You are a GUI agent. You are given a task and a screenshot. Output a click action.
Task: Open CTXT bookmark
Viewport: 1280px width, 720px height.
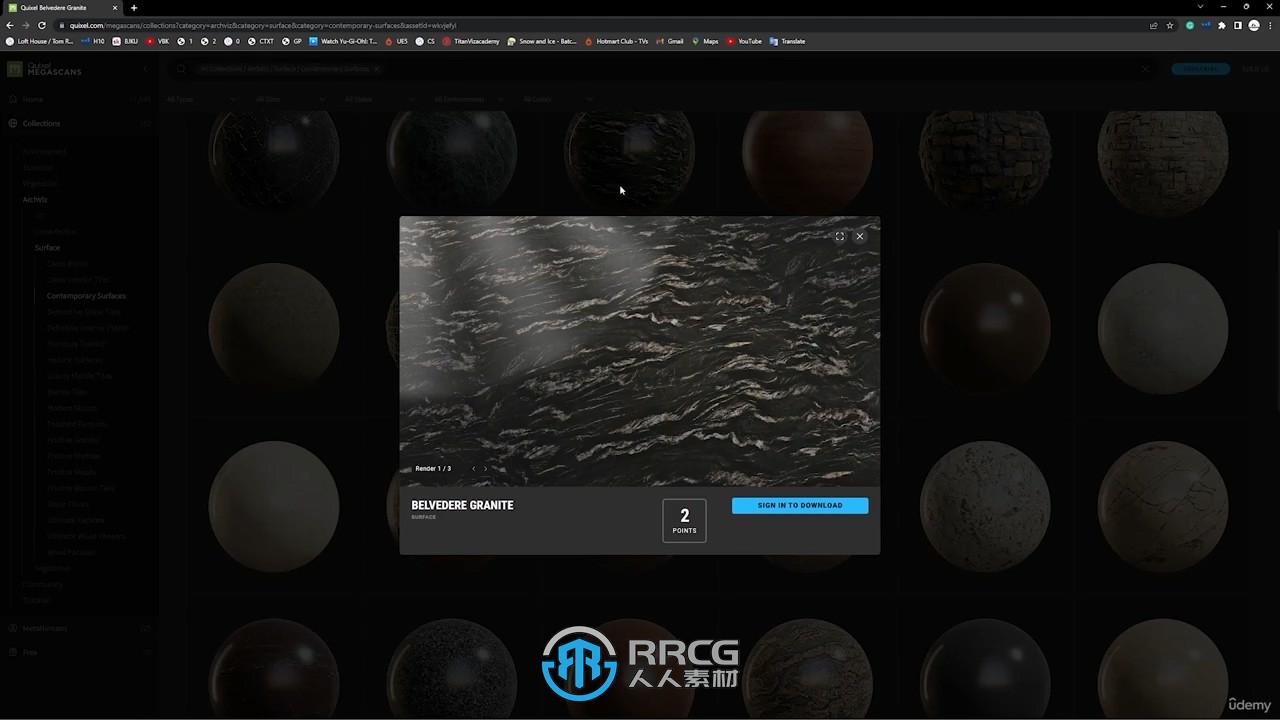tap(261, 41)
